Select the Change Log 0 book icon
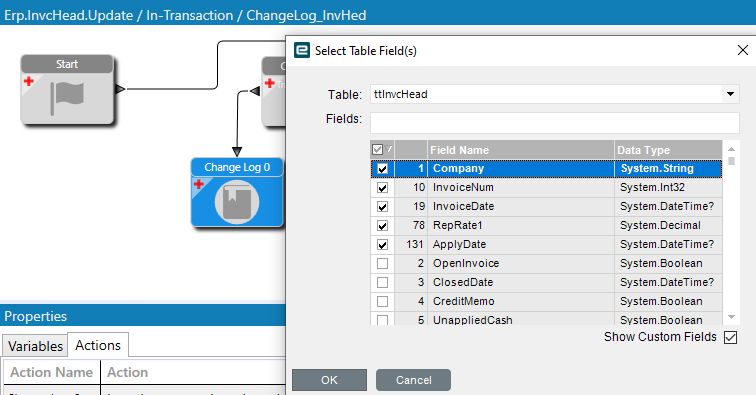Image resolution: width=756 pixels, height=395 pixels. (237, 202)
